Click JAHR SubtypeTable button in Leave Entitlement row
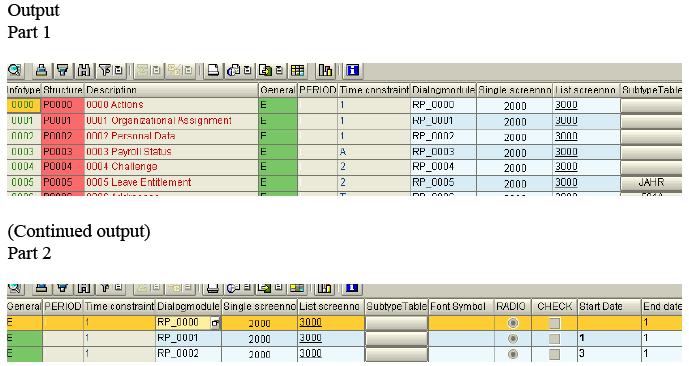This screenshot has width=689, height=366. (651, 183)
